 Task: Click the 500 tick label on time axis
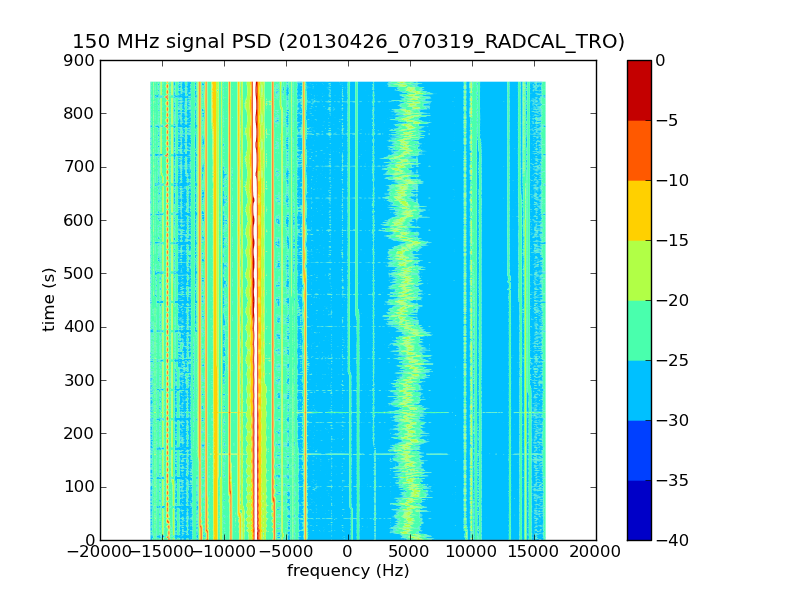click(79, 273)
